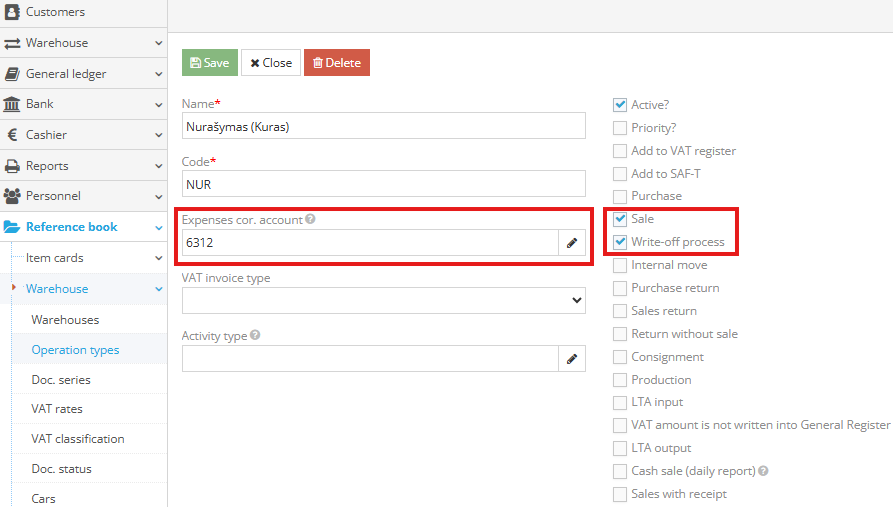Viewport: 893px width, 507px height.
Task: Enable the Add to VAT register checkbox
Action: [x=620, y=151]
